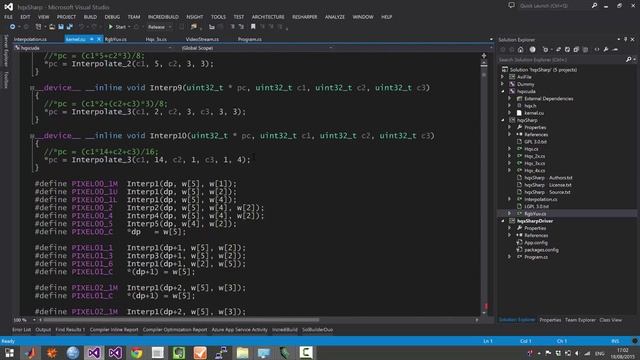The image size is (640, 360).
Task: Click the Windows Start button
Action: tap(9, 353)
